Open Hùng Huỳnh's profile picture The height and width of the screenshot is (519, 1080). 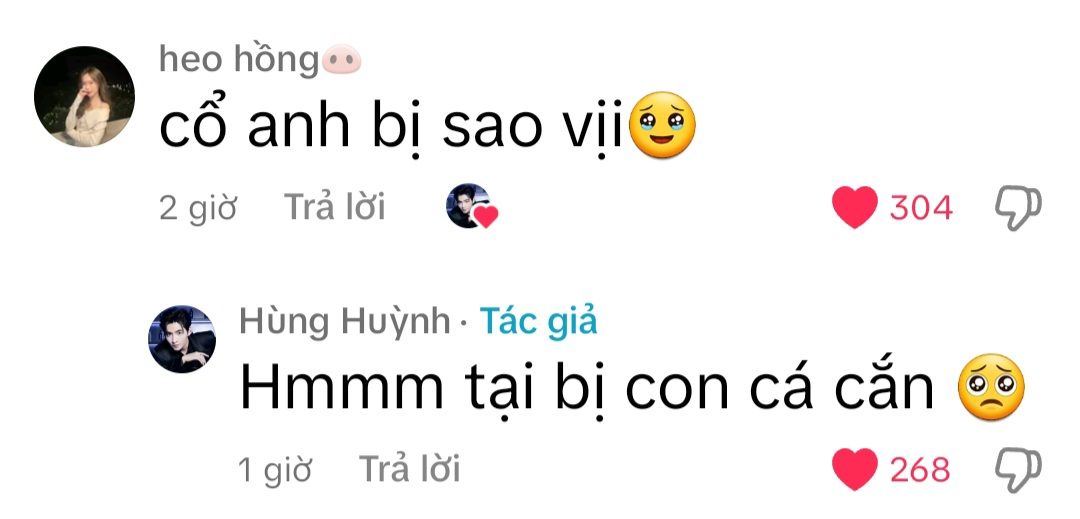pos(182,339)
